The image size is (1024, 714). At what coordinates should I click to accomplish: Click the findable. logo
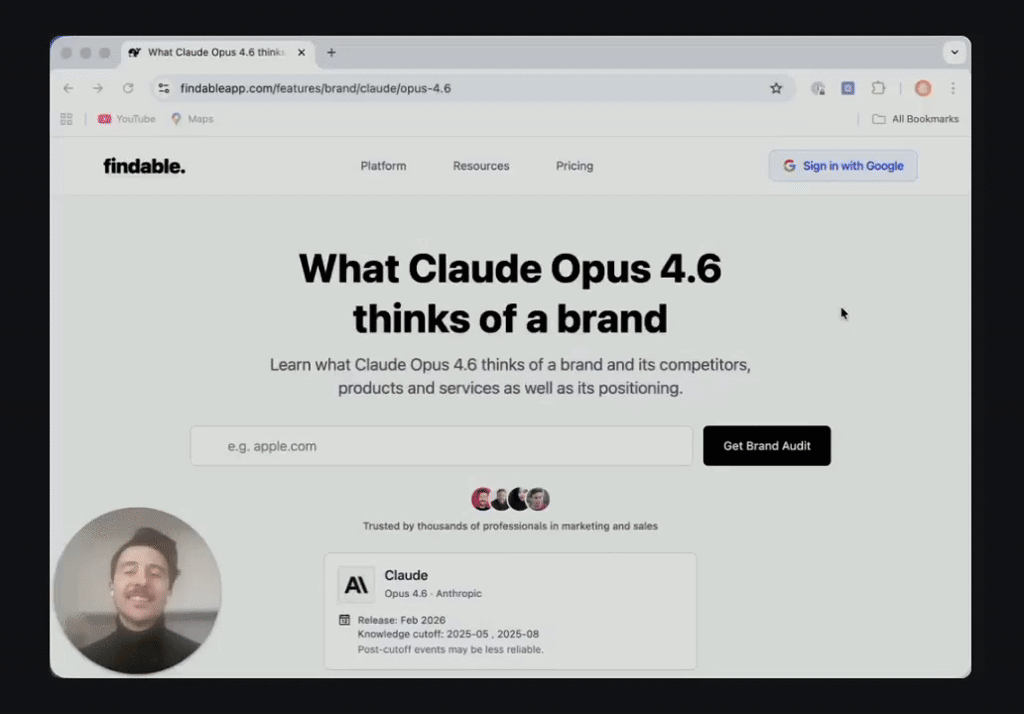point(144,166)
